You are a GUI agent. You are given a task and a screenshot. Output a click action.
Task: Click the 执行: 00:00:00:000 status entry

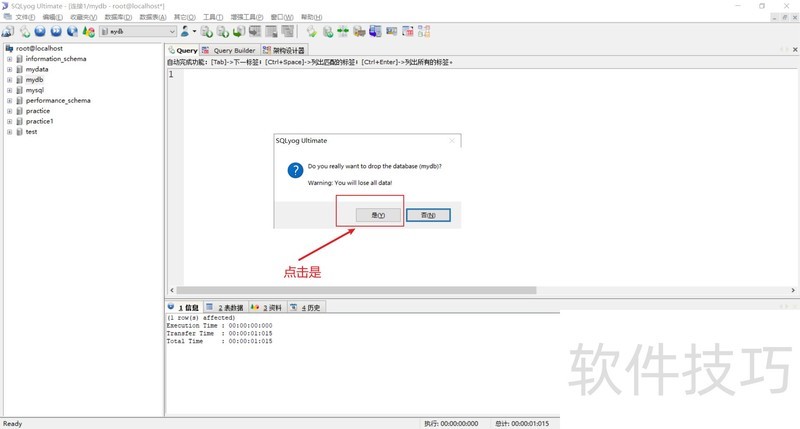pyautogui.click(x=452, y=424)
